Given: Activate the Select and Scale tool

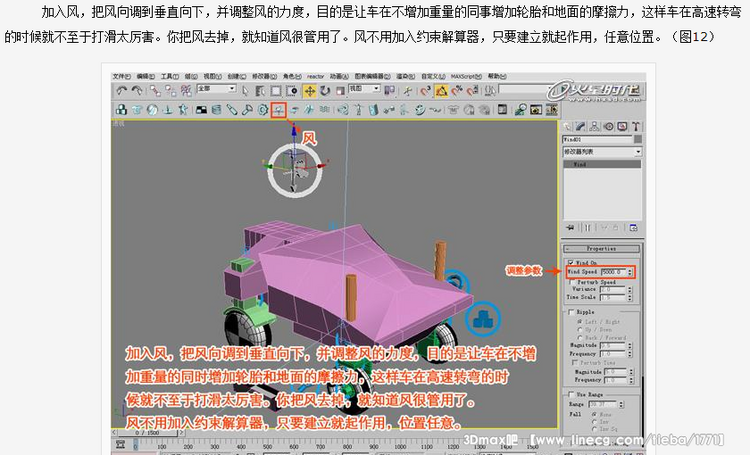Looking at the screenshot, I should [340, 90].
